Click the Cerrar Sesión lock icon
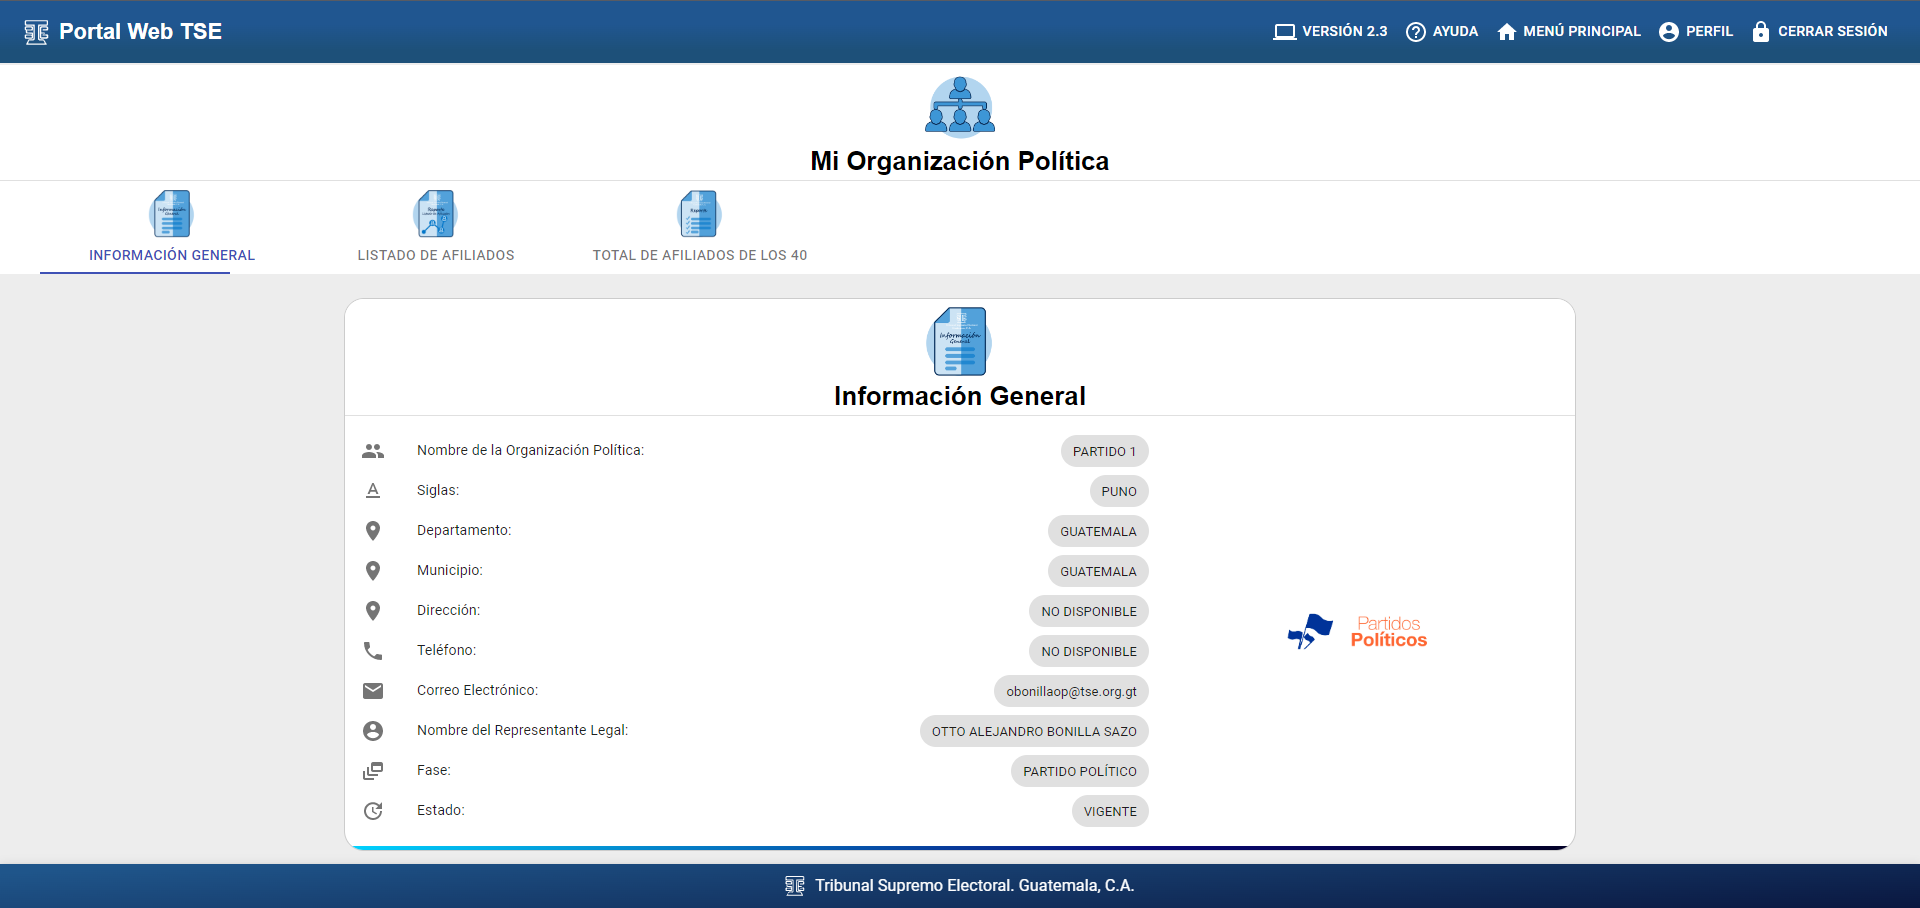Screen dimensions: 1920x908 1760,32
